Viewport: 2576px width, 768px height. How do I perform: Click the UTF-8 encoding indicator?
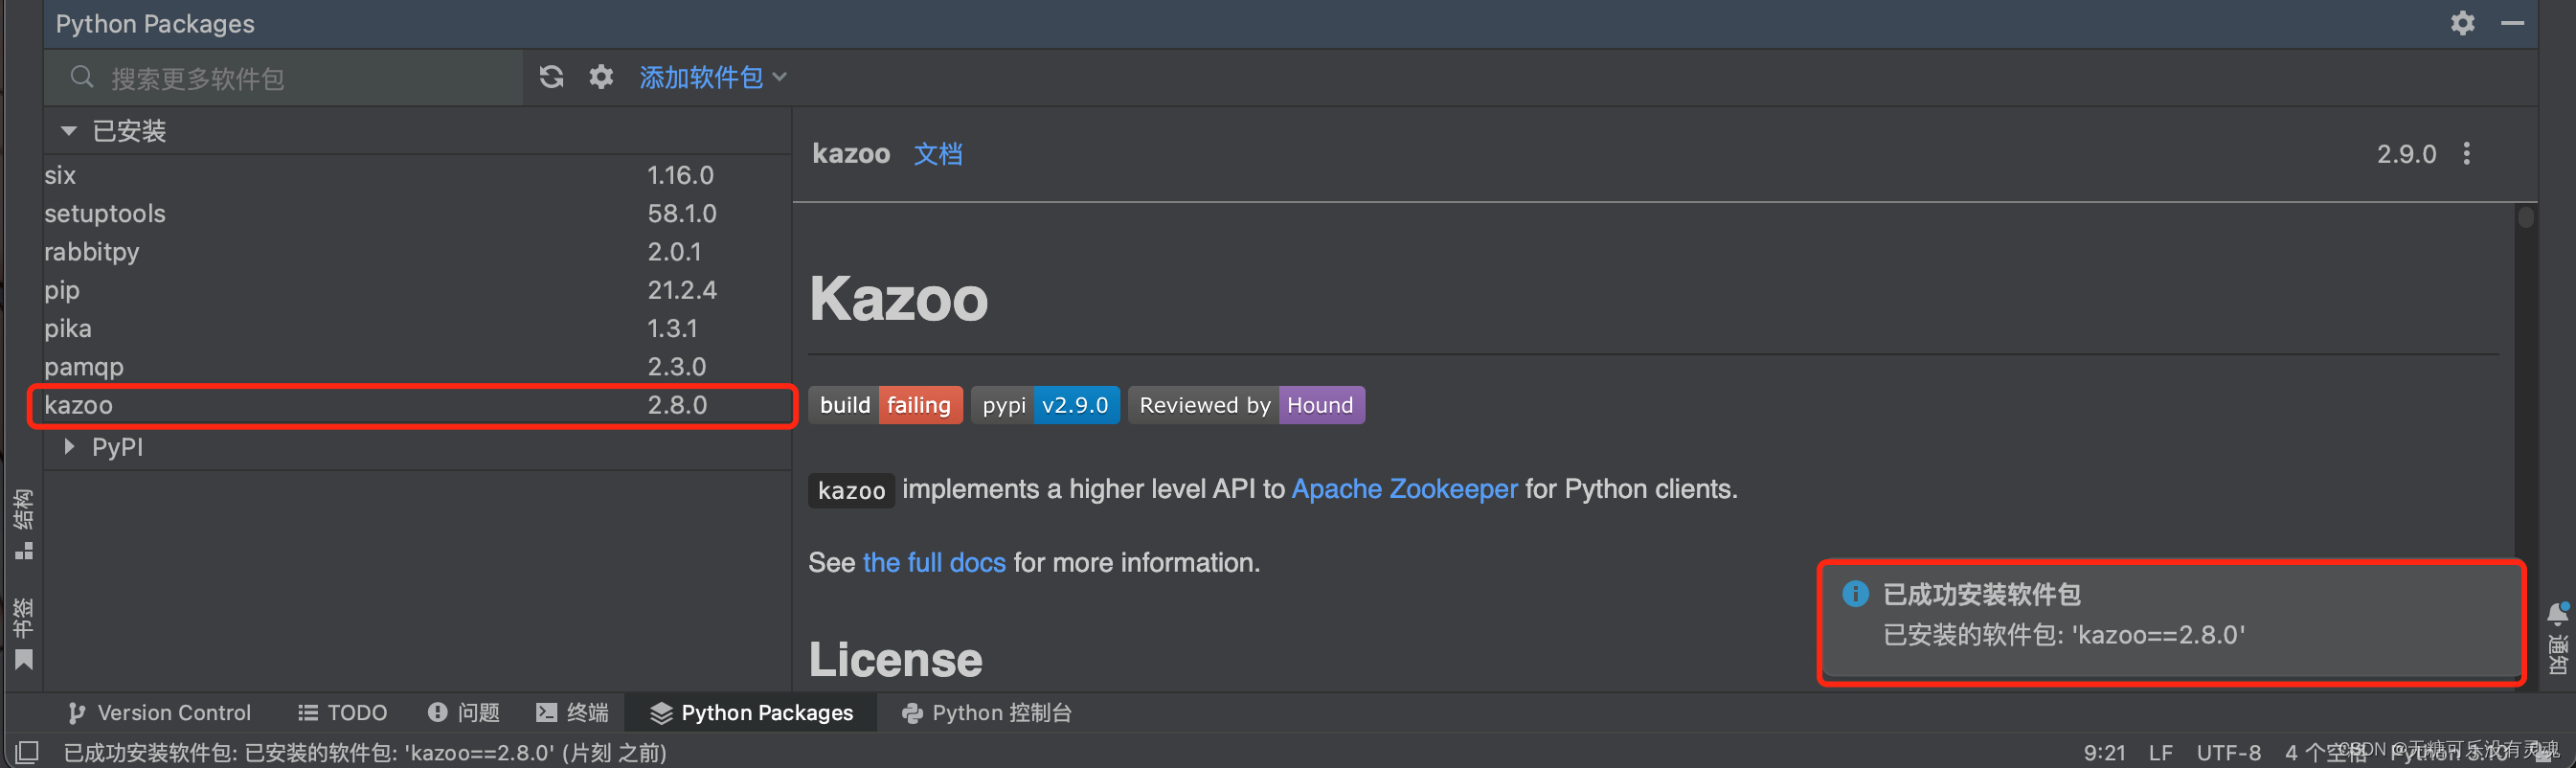[2228, 752]
